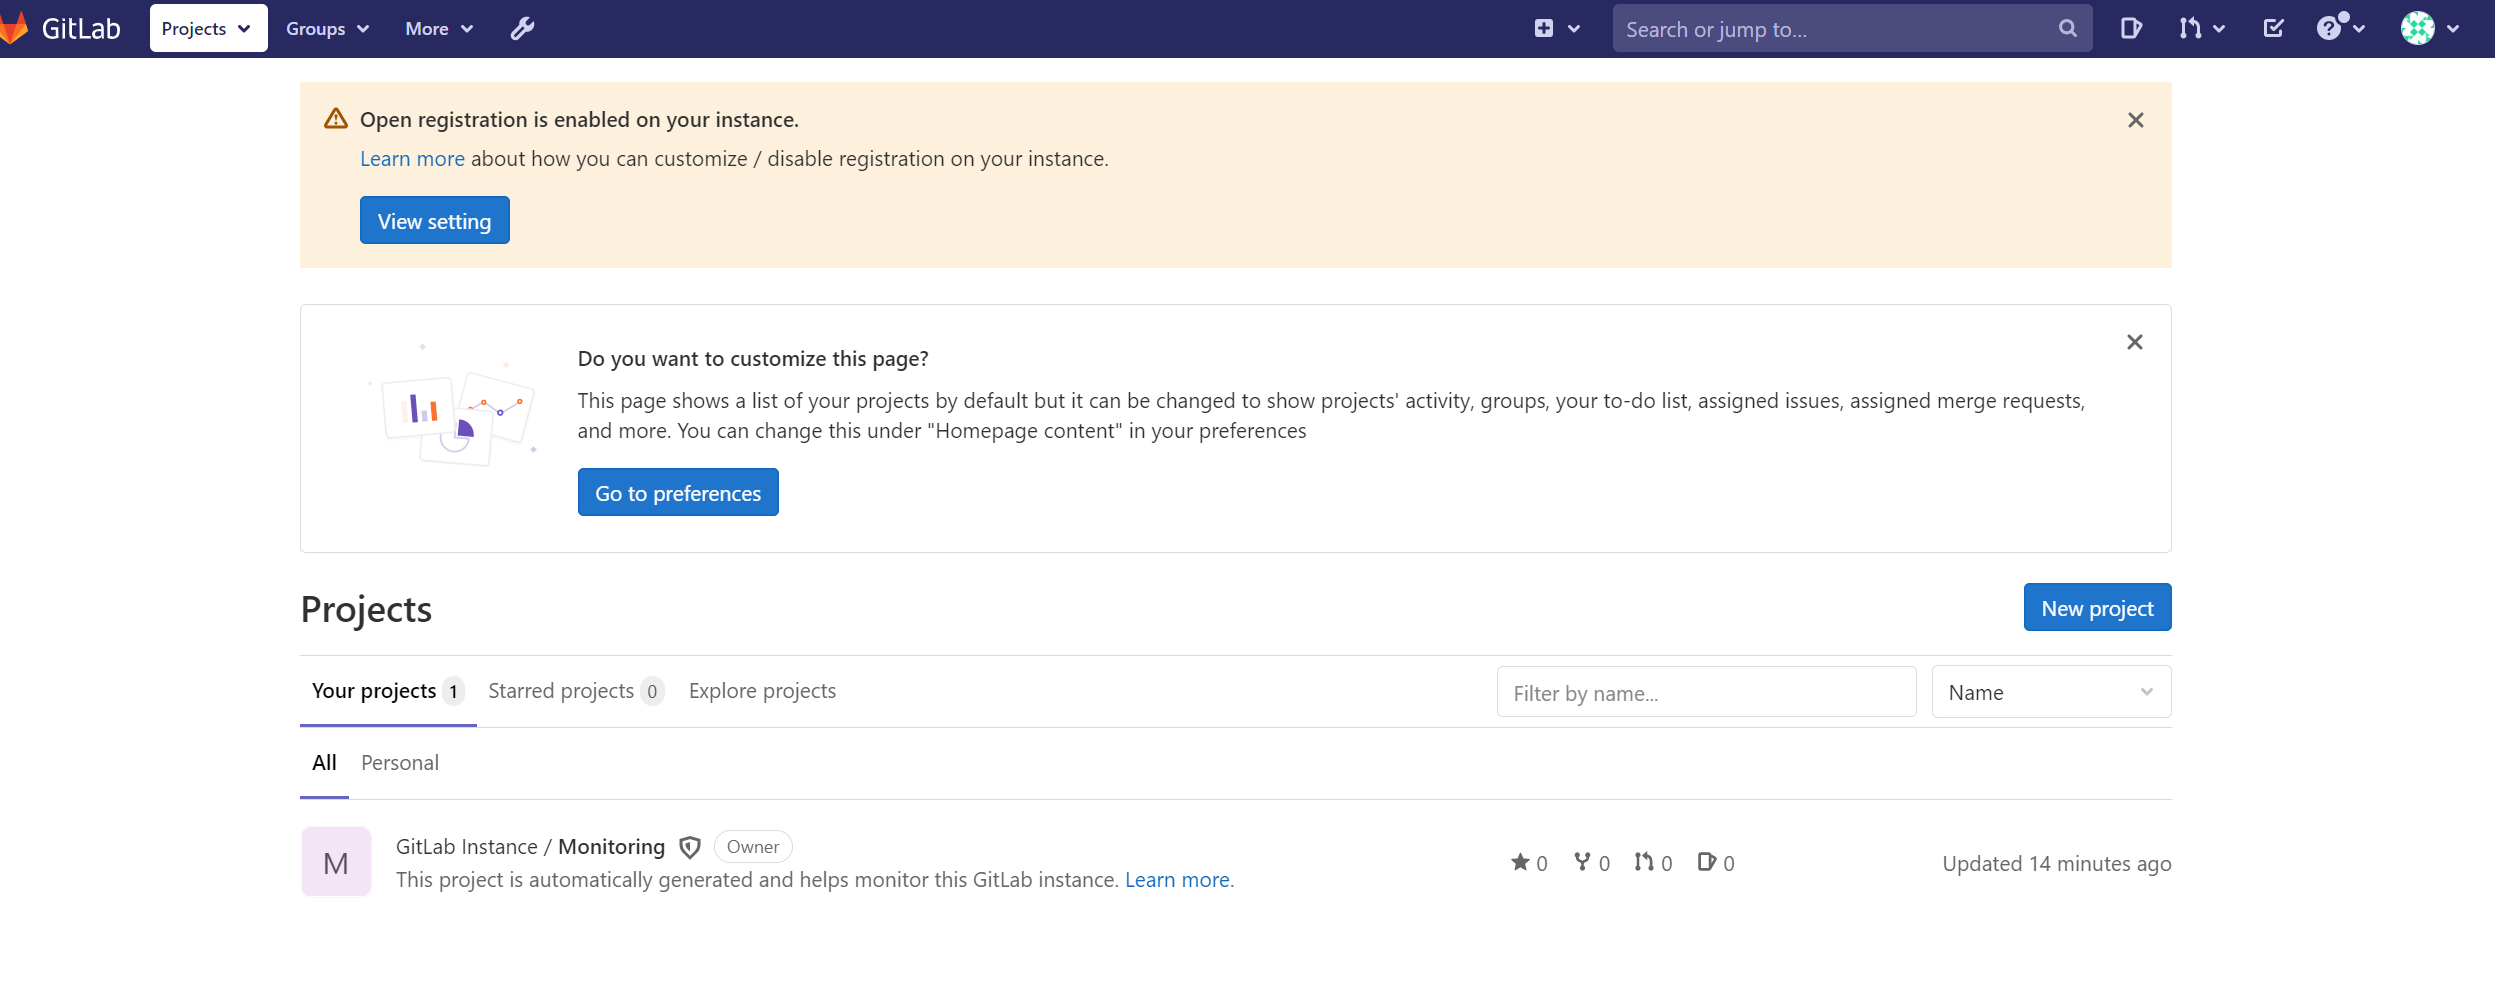Click the View setting button
2495x993 pixels.
(435, 221)
